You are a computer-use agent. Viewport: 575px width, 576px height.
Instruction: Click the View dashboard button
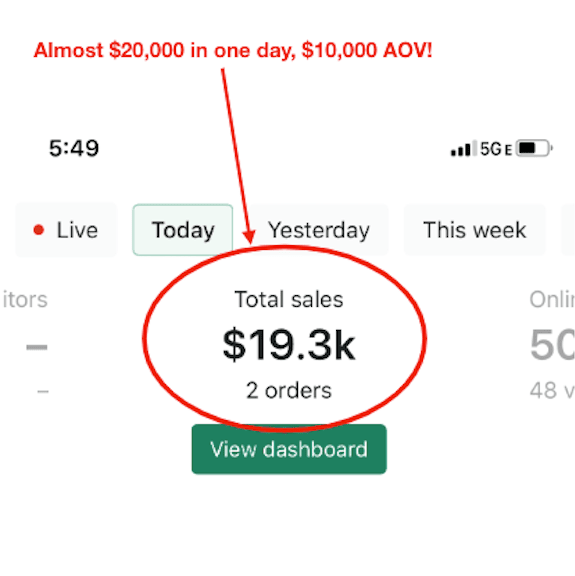tap(289, 449)
